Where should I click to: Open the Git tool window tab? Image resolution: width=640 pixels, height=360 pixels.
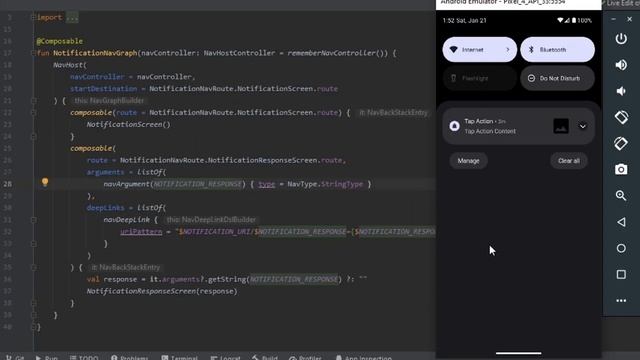pyautogui.click(x=15, y=357)
